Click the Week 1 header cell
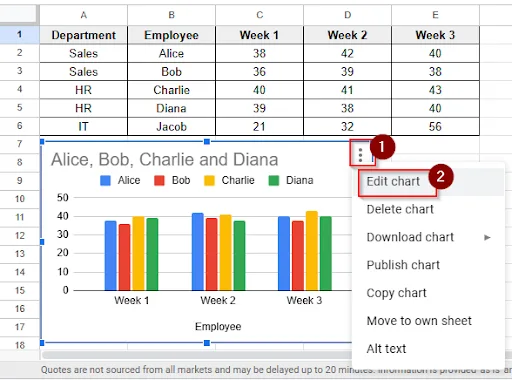 259,35
